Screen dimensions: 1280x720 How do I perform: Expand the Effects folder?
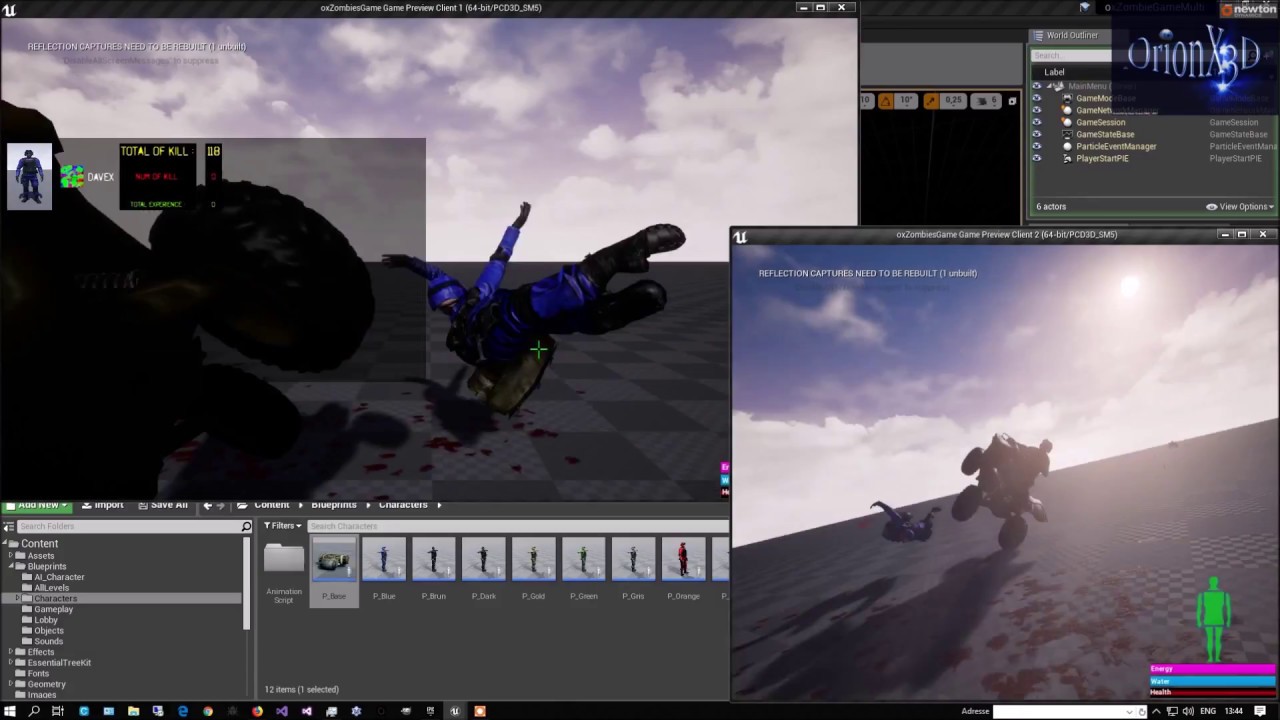(x=11, y=652)
